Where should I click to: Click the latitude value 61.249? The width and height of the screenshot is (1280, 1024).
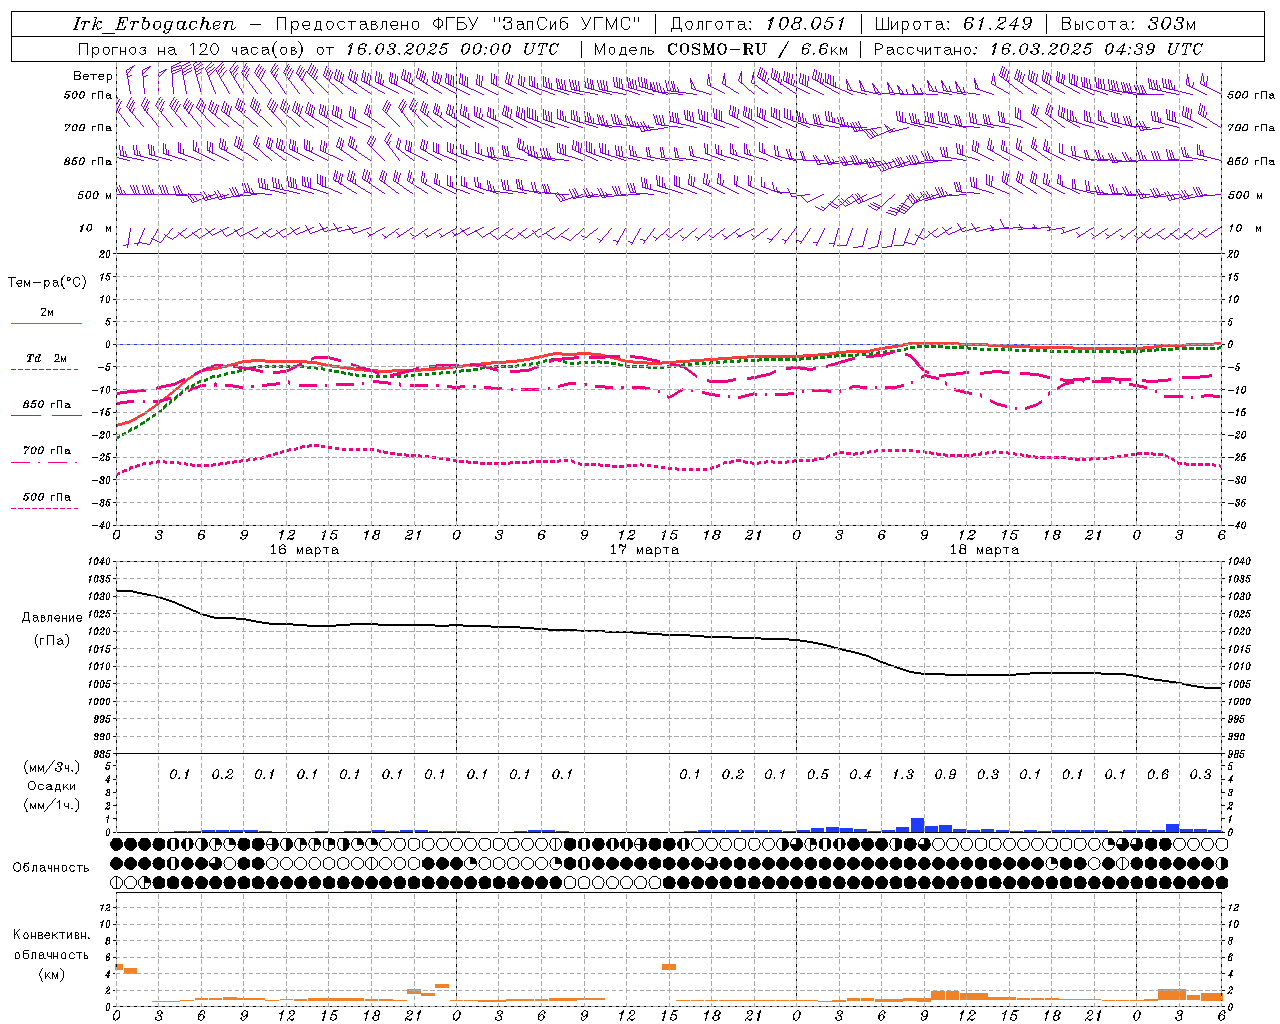[997, 24]
